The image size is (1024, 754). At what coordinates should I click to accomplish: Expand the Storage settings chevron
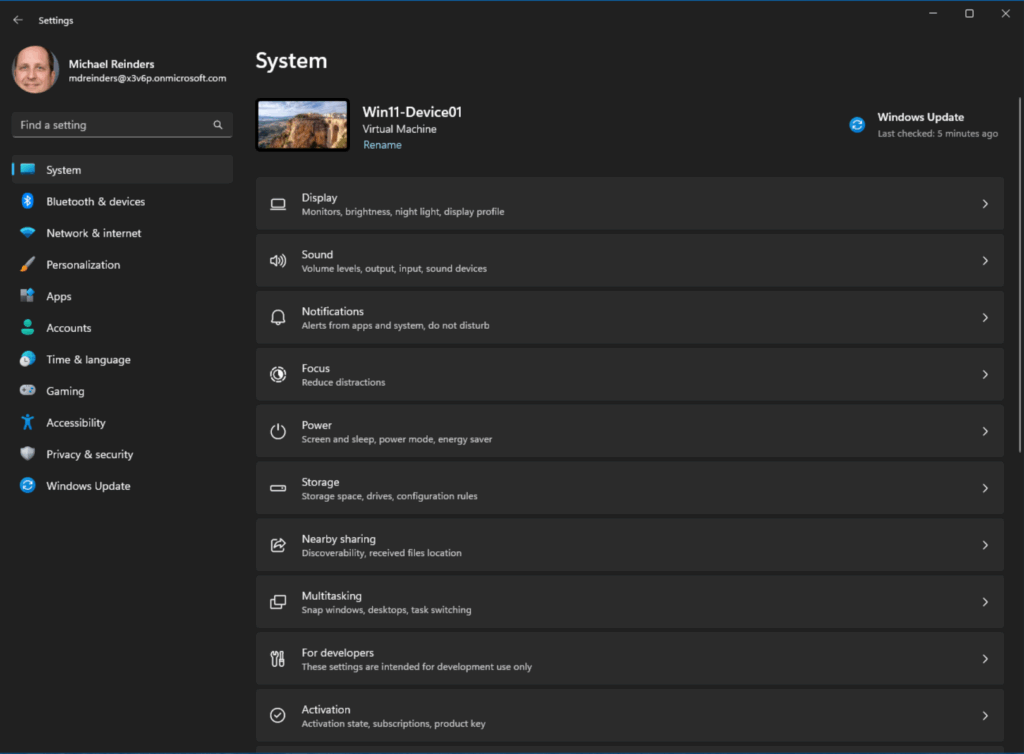(985, 488)
